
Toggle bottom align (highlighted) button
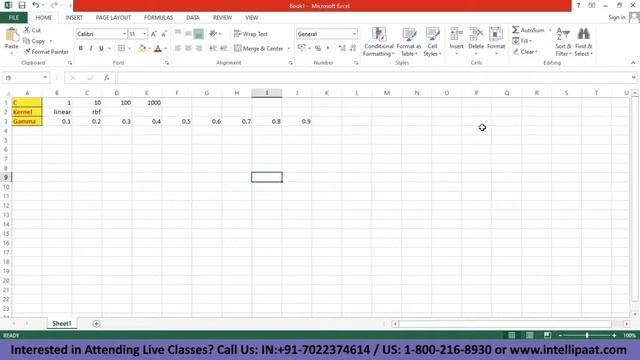click(x=198, y=34)
